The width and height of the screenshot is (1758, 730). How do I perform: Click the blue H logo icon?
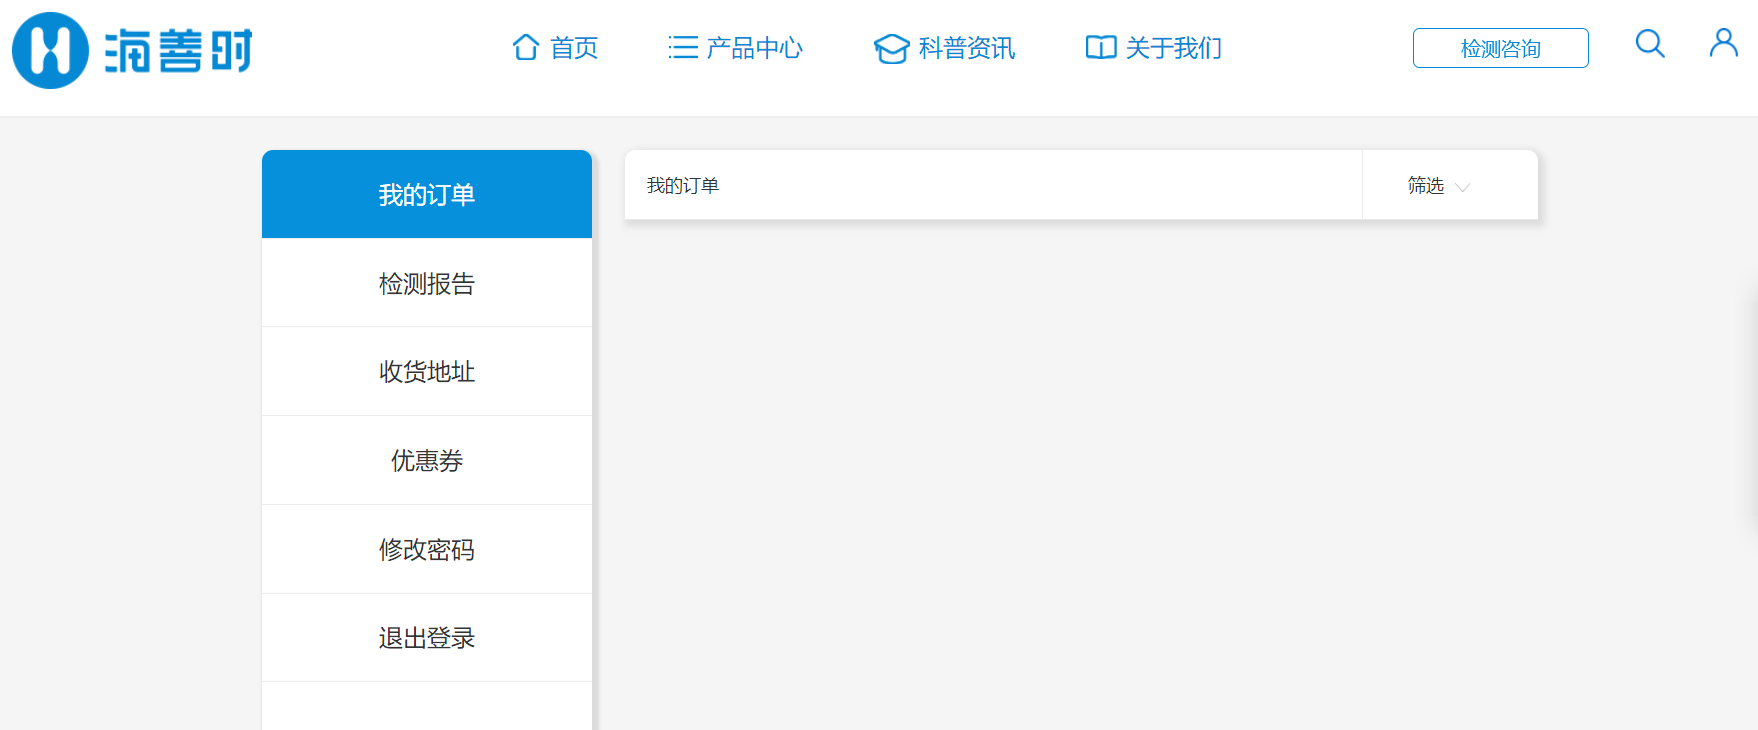[50, 50]
